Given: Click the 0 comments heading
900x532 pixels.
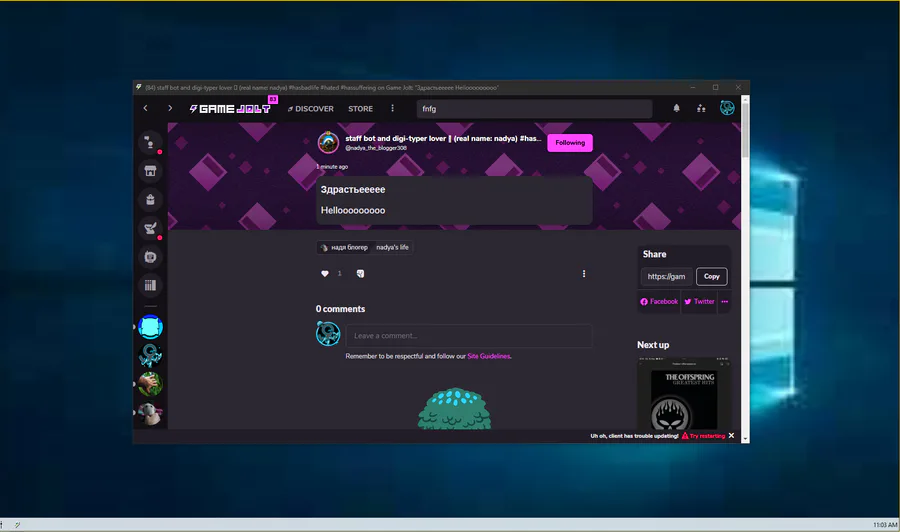Looking at the screenshot, I should tap(340, 309).
